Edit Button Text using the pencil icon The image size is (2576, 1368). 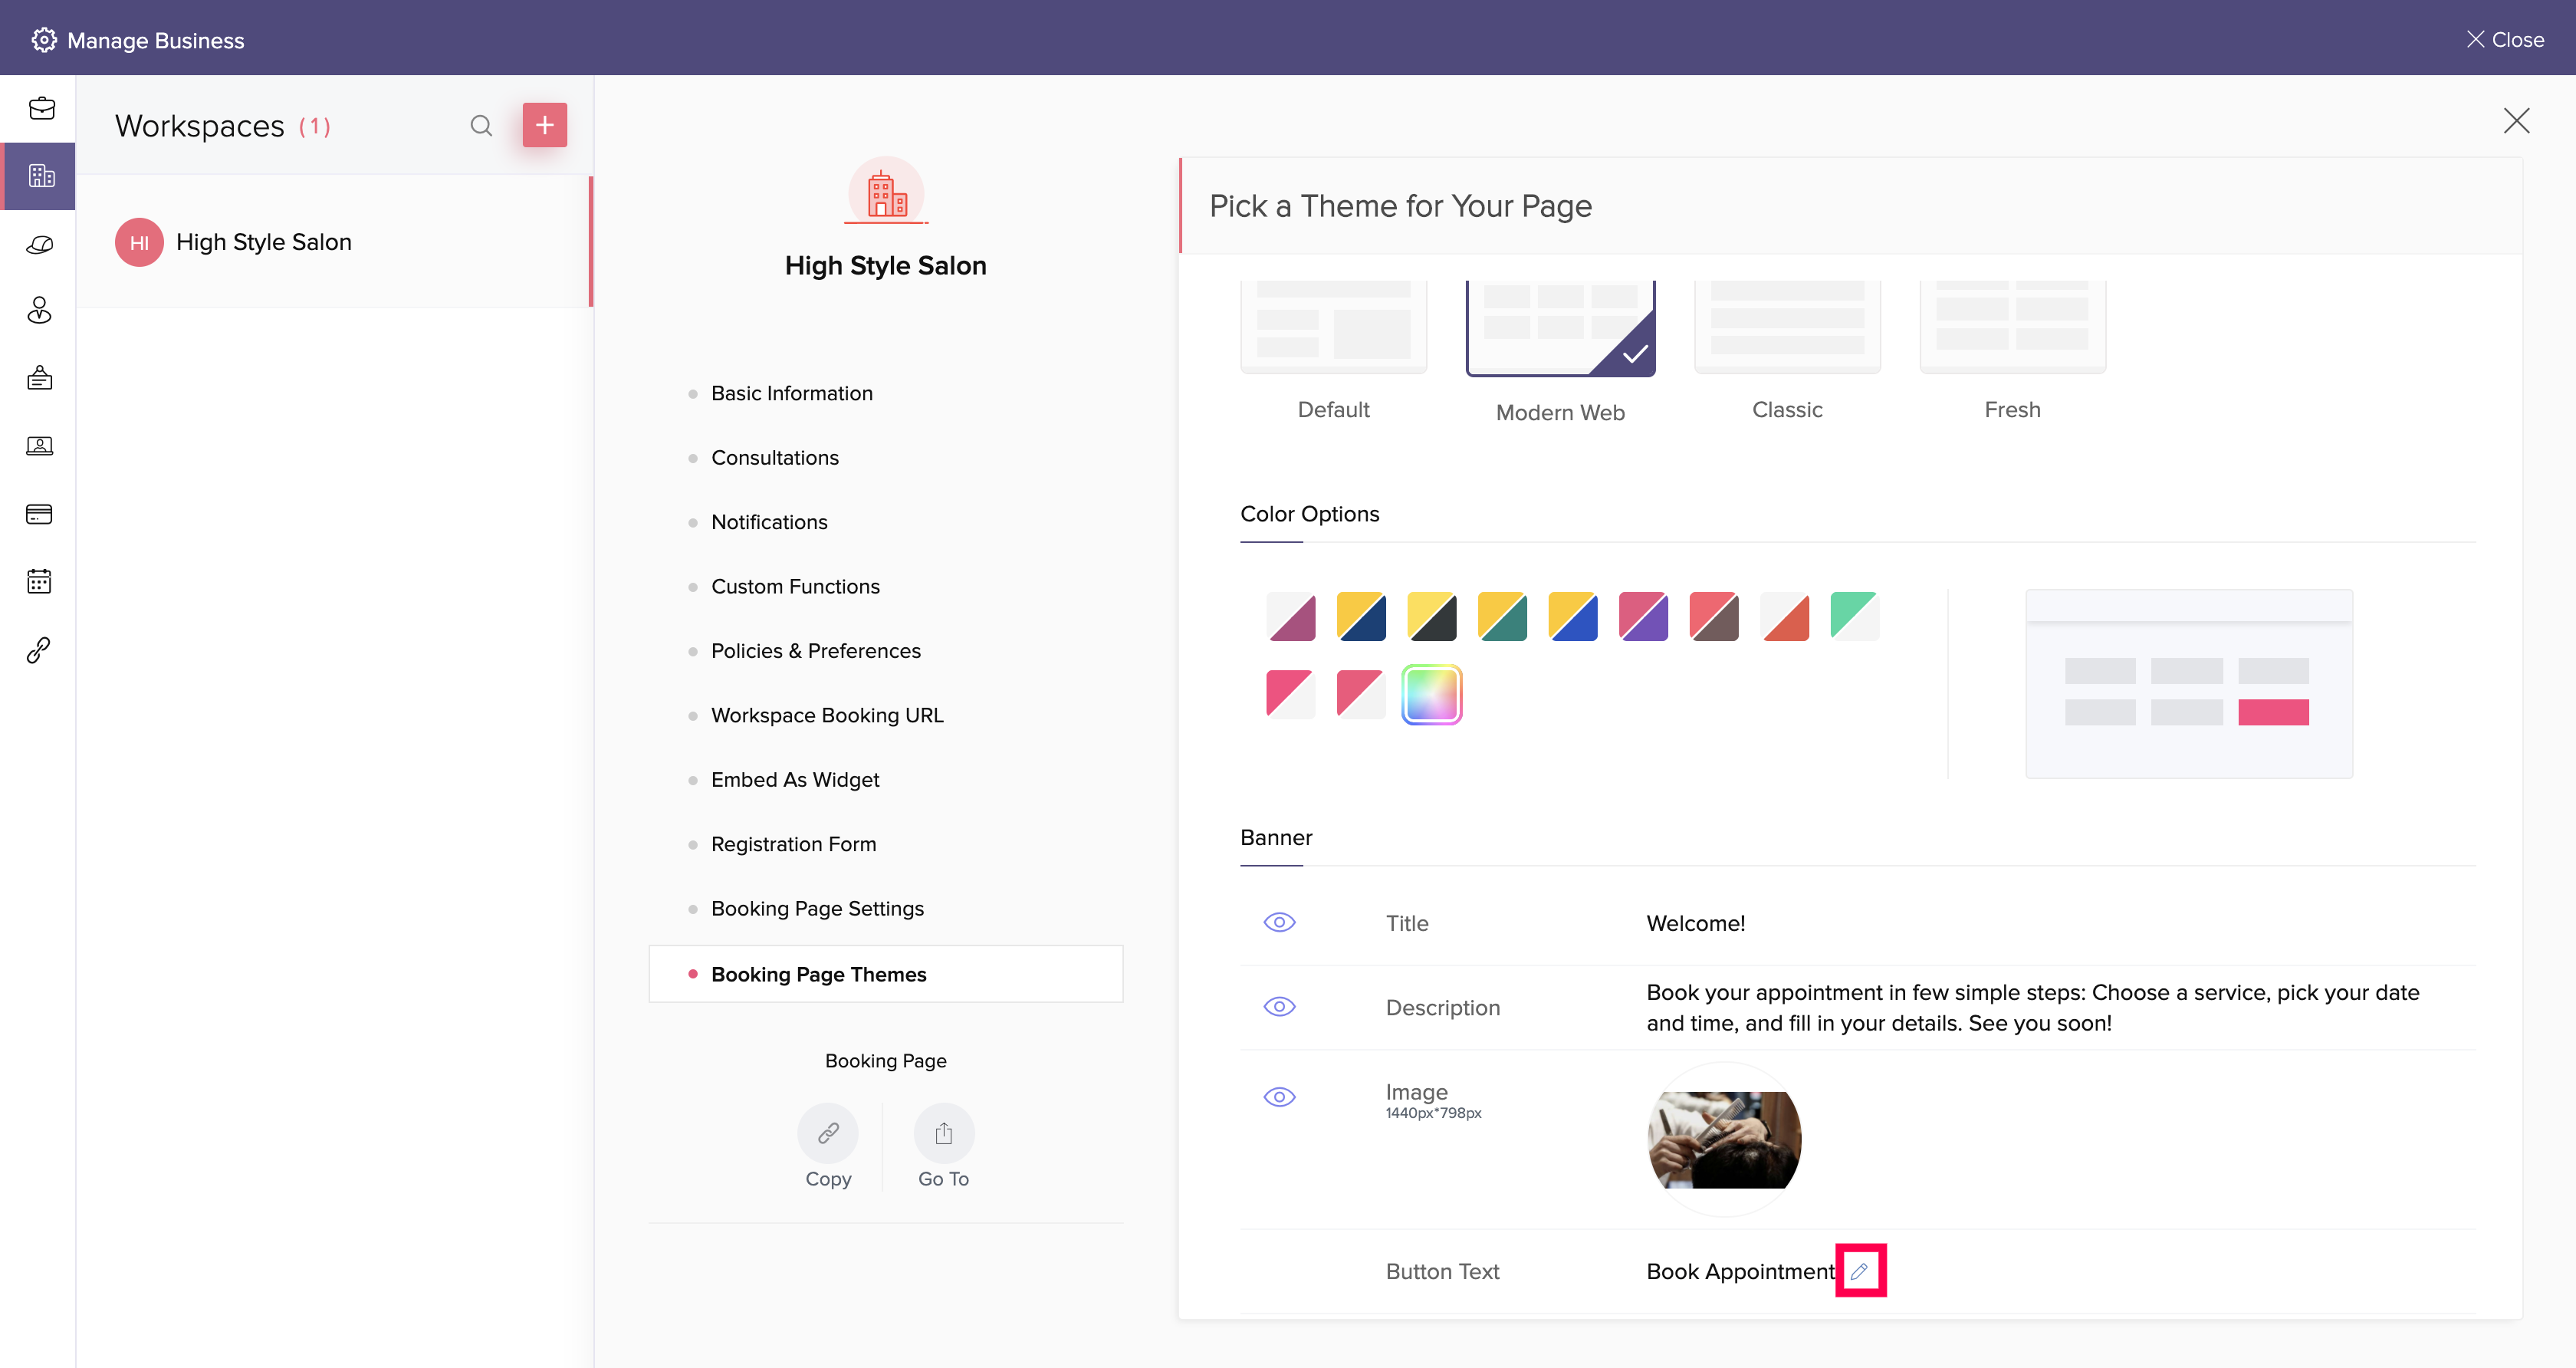1860,1270
